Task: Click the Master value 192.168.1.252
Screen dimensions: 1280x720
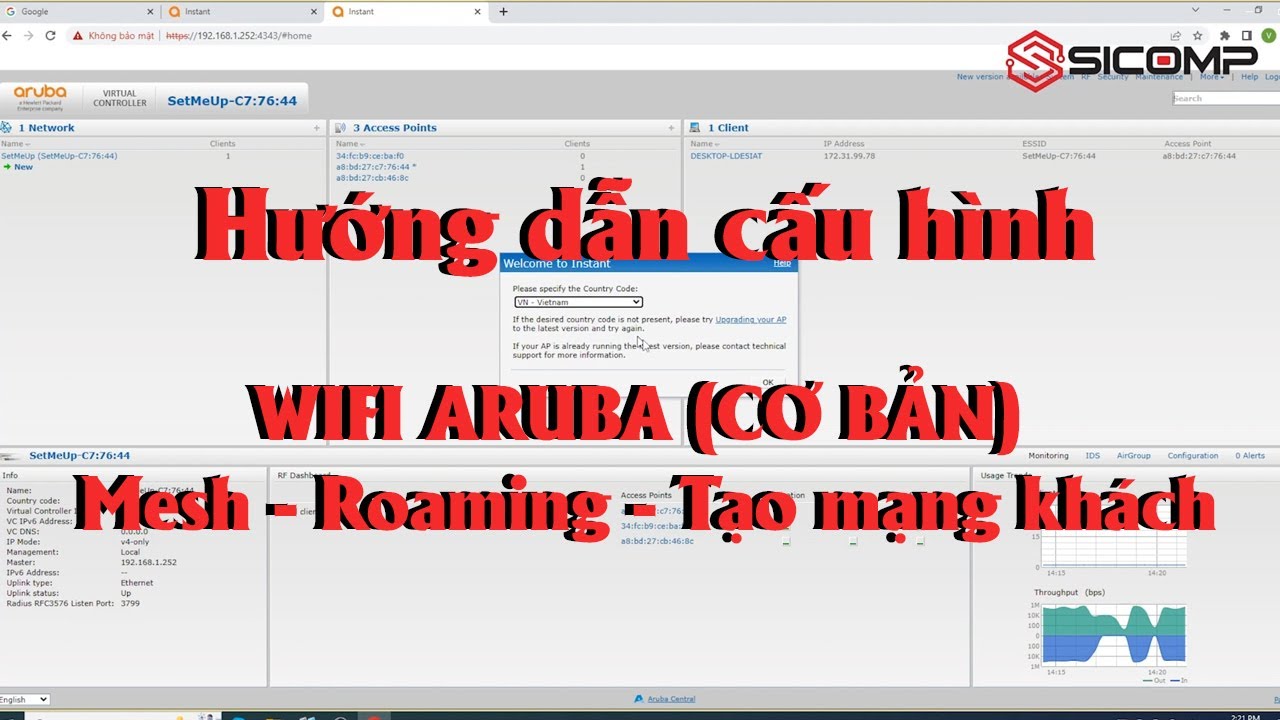Action: pyautogui.click(x=148, y=562)
